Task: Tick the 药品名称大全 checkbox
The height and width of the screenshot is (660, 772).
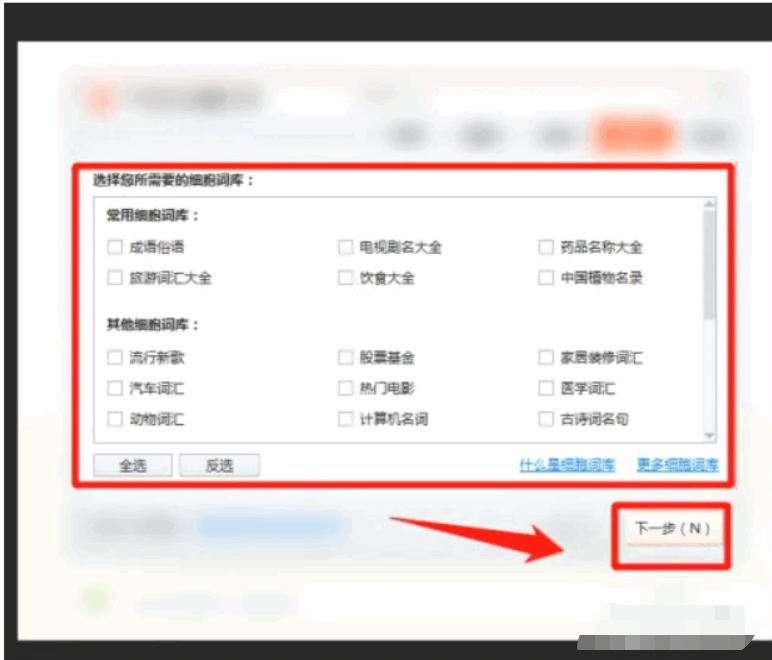Action: pyautogui.click(x=546, y=247)
